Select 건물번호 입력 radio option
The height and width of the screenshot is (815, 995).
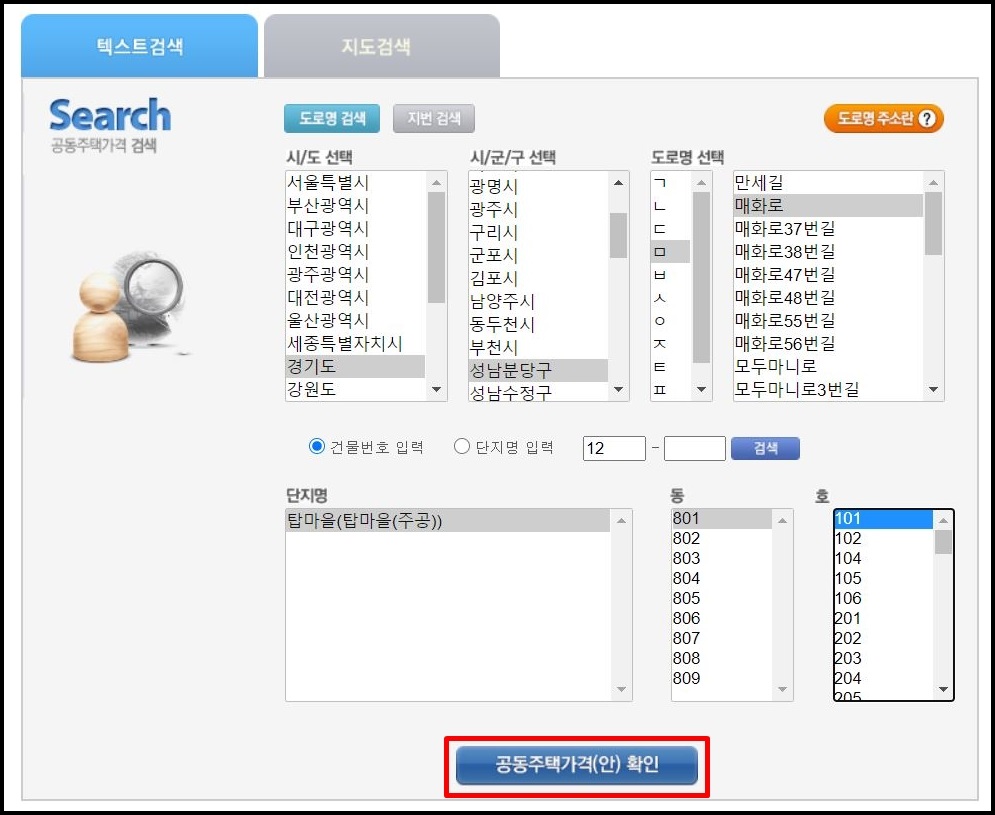(x=317, y=447)
